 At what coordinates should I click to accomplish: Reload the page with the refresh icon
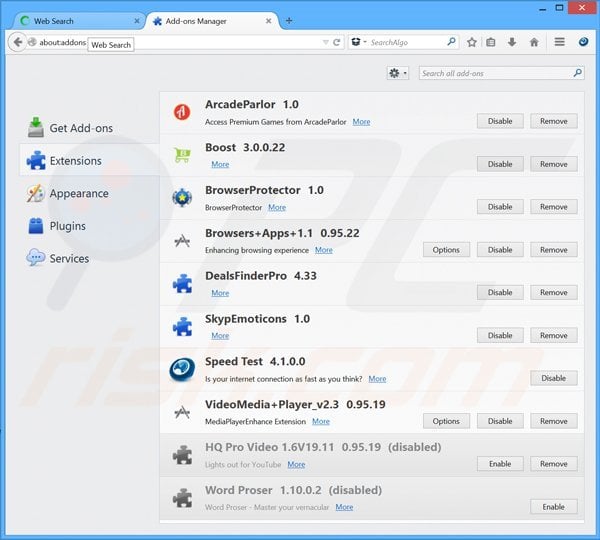coord(336,42)
